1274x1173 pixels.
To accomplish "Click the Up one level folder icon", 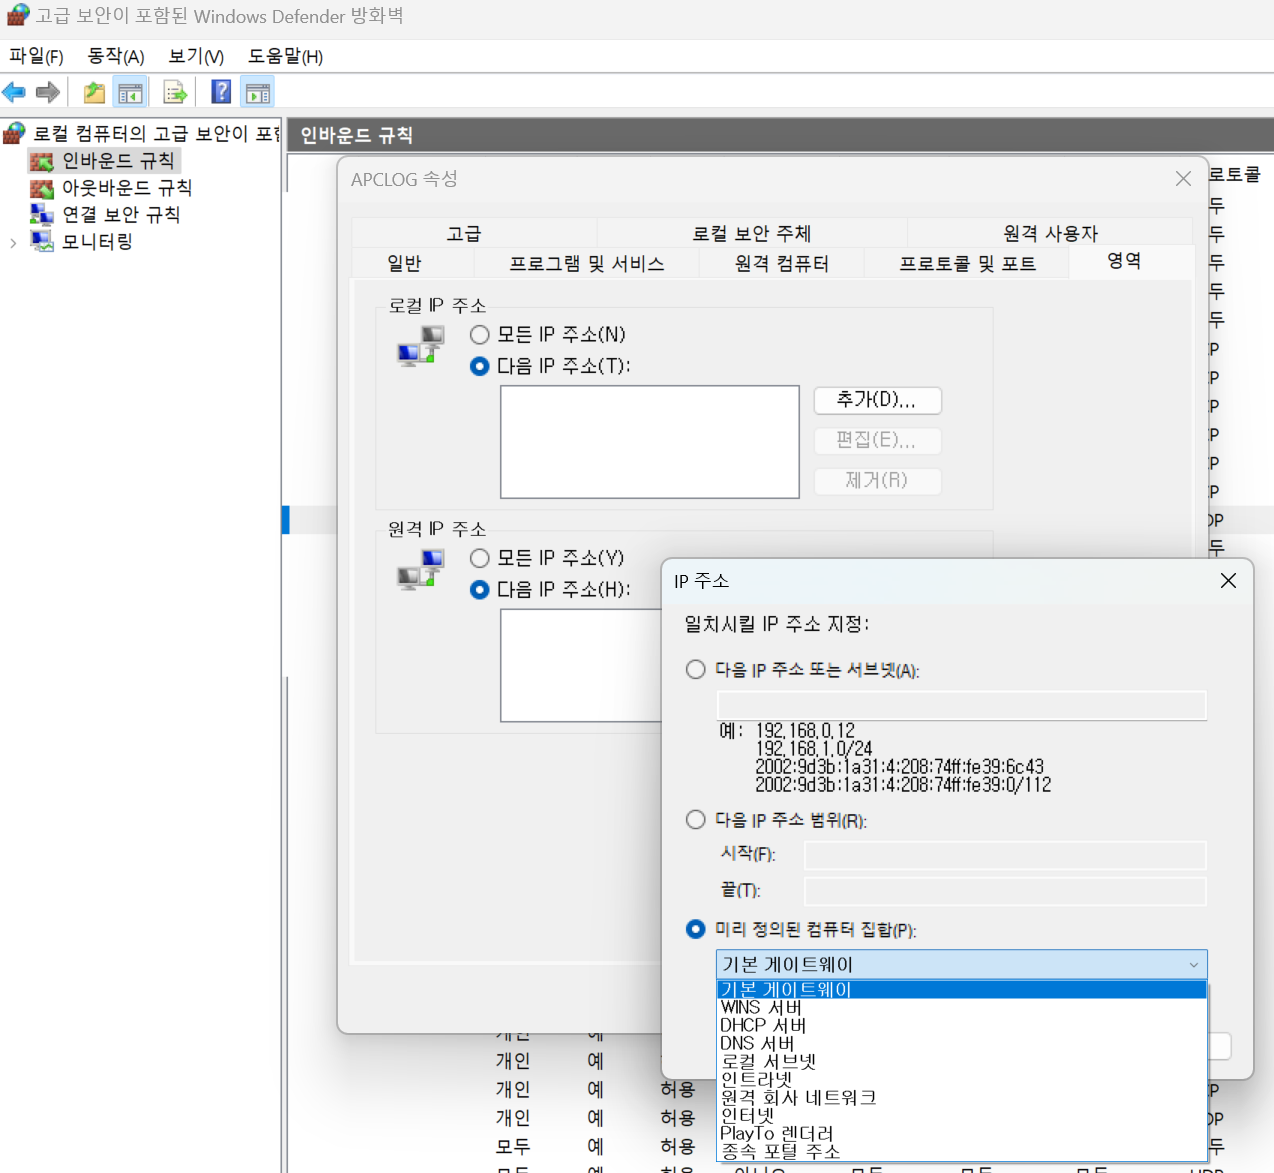I will click(94, 93).
